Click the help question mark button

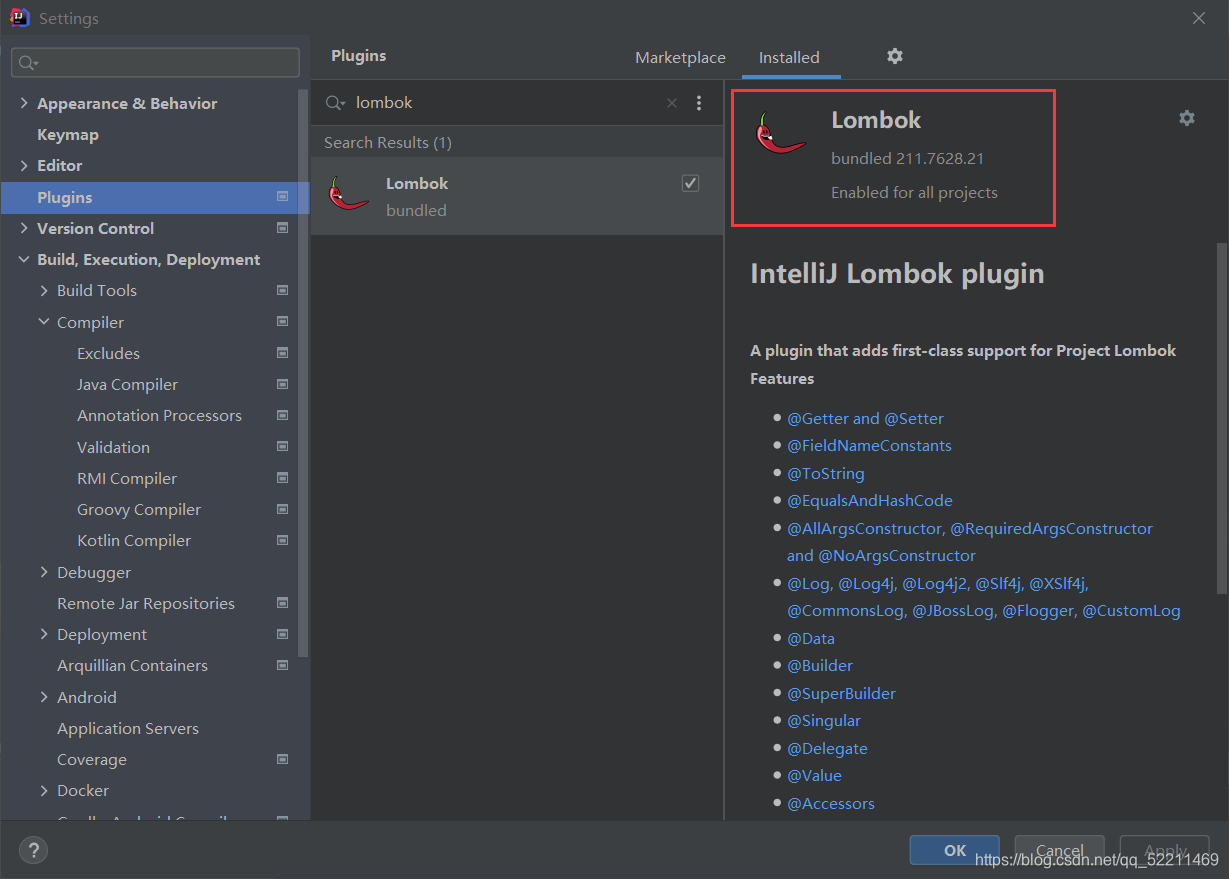coord(33,851)
